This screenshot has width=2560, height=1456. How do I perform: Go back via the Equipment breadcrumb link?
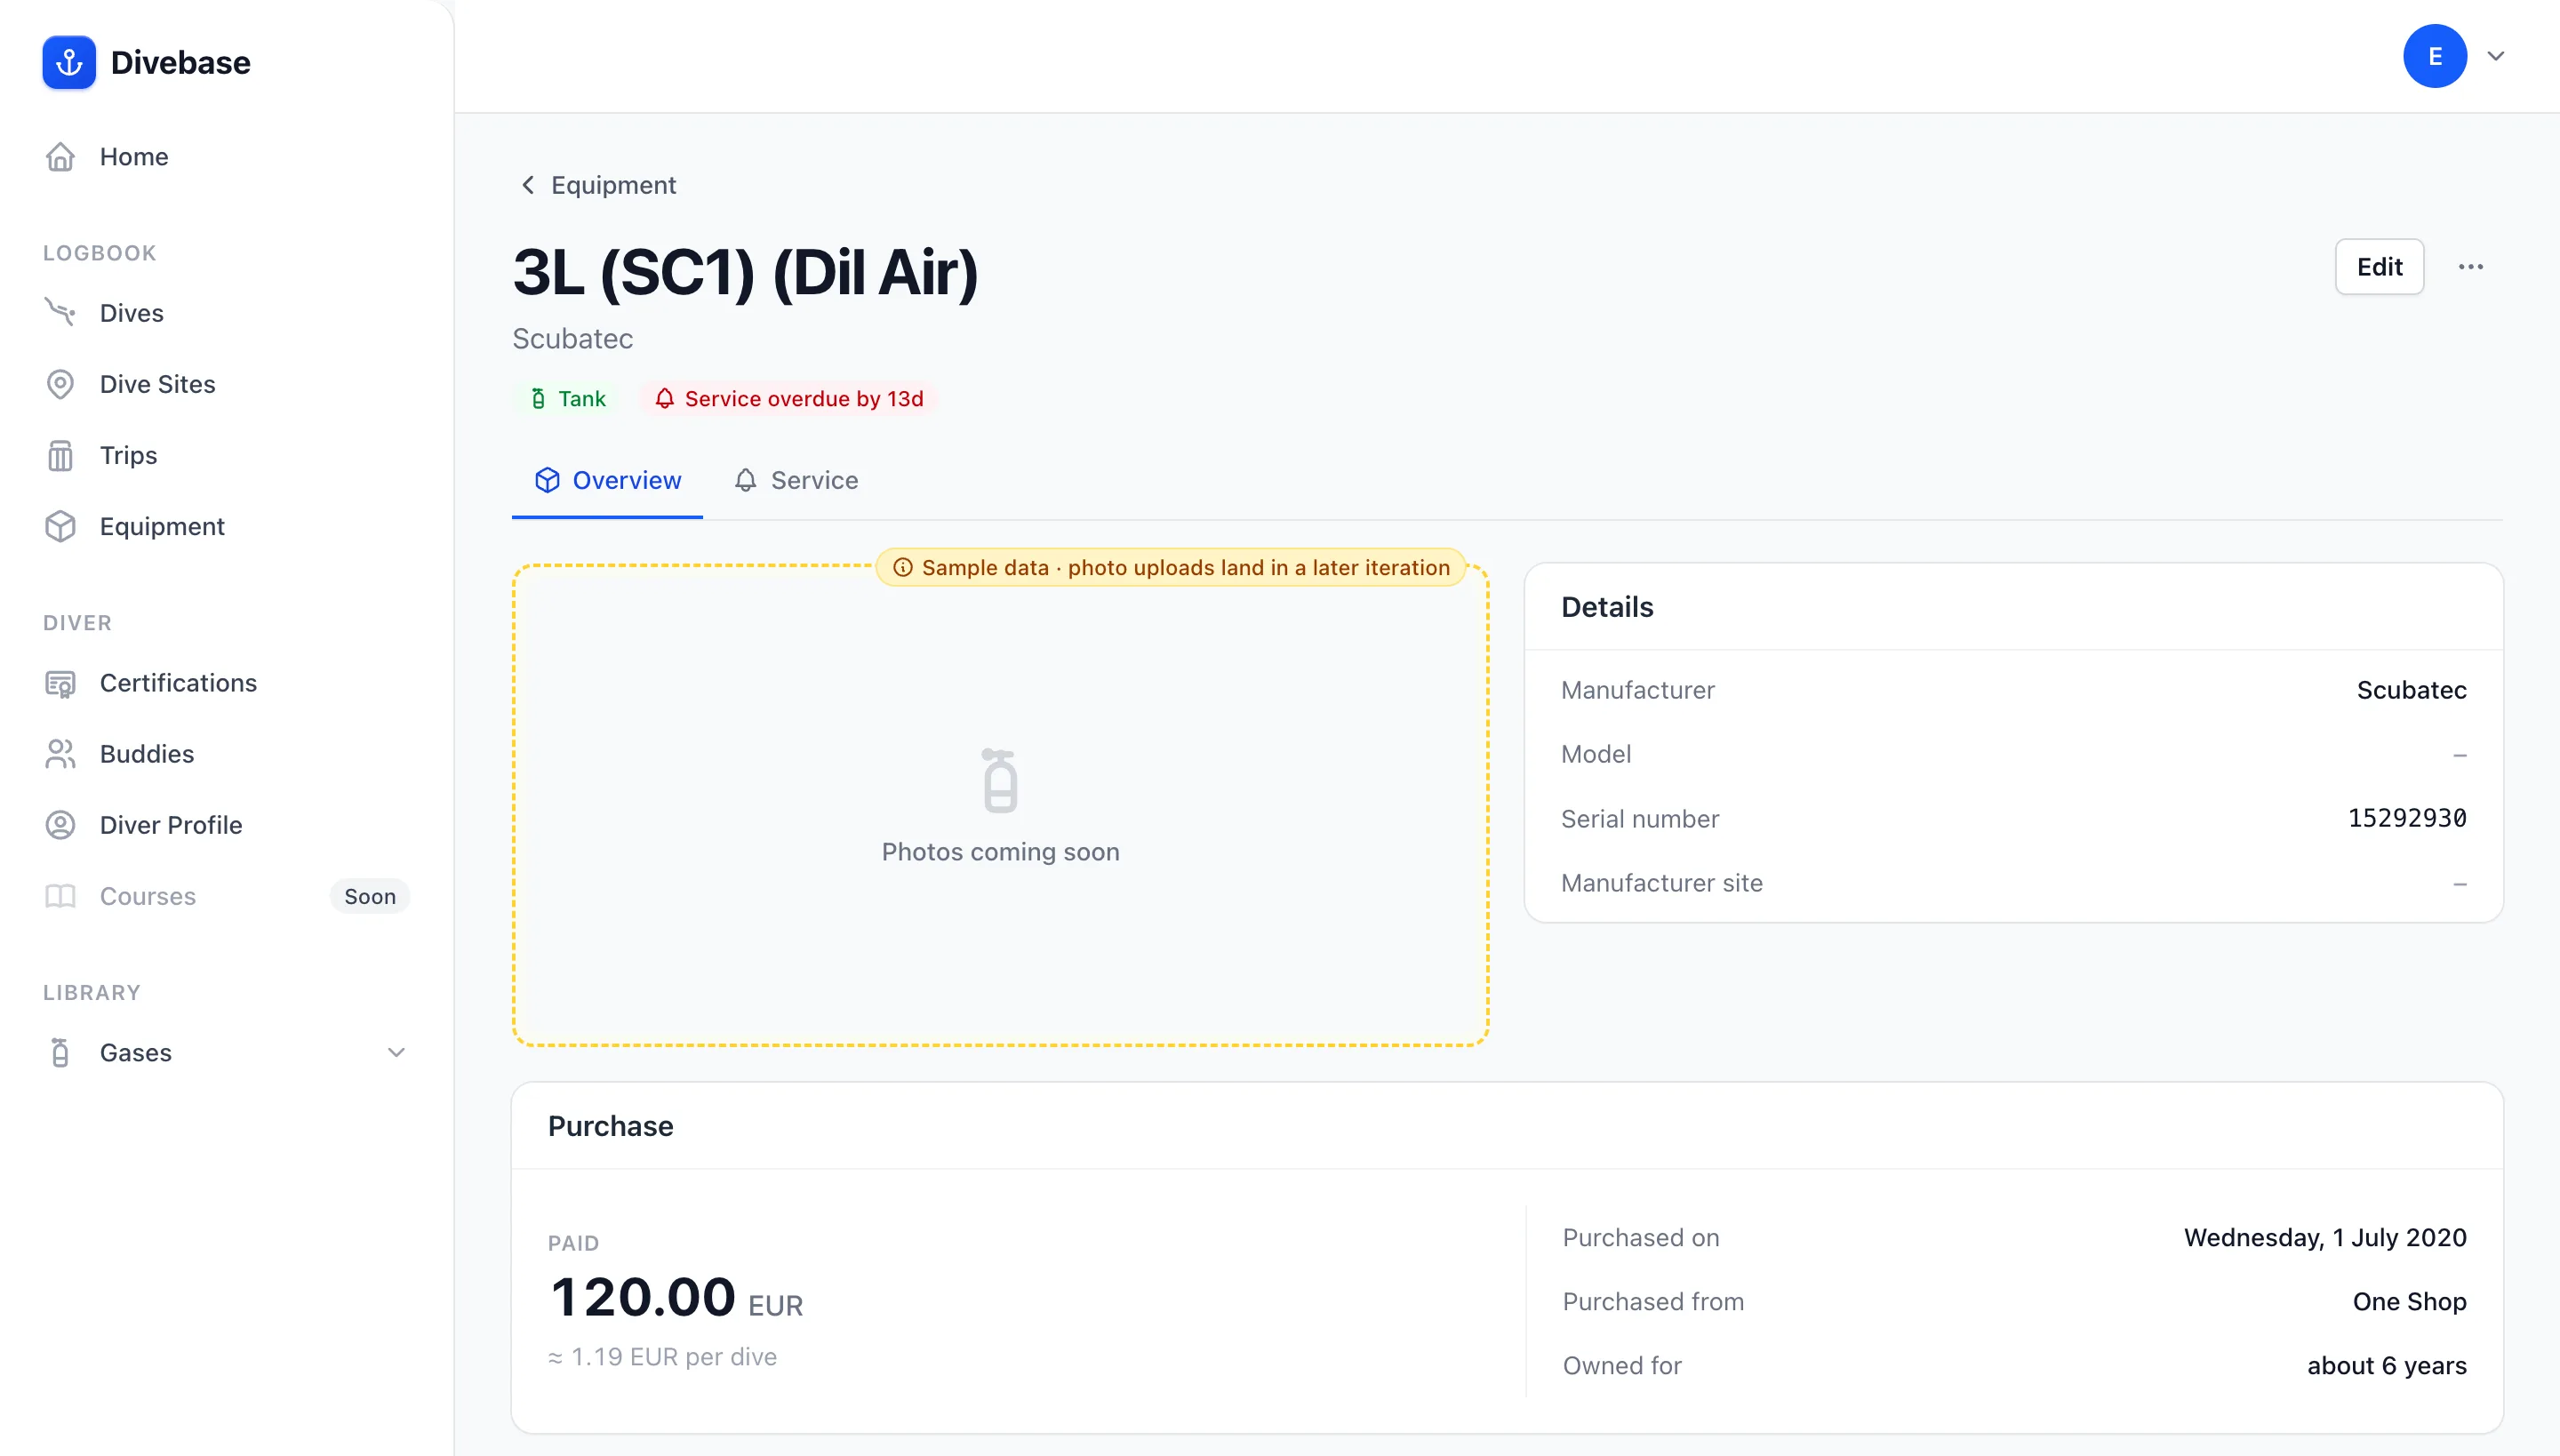(x=598, y=185)
